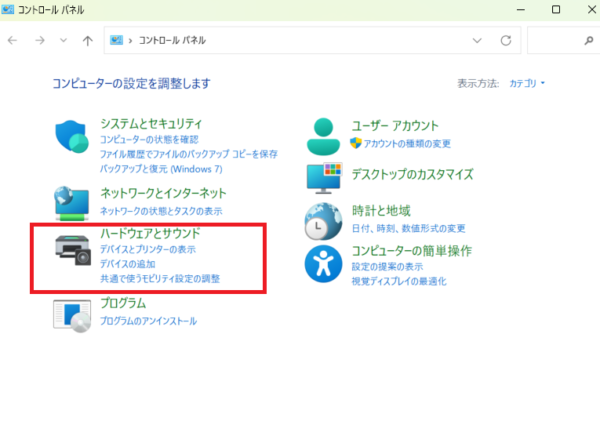Open コンピューターの簡単操作 category
600x421 pixels.
pyautogui.click(x=412, y=251)
